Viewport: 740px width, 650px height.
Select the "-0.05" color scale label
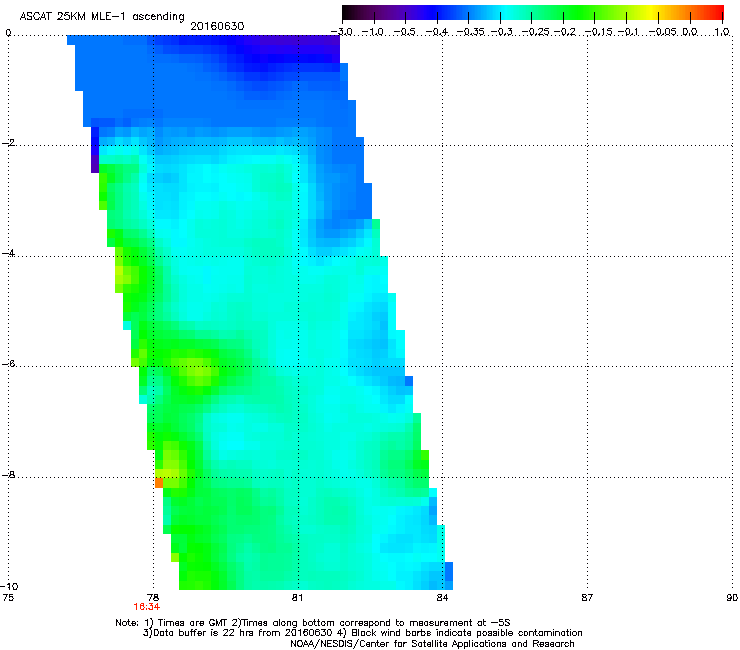pos(663,32)
